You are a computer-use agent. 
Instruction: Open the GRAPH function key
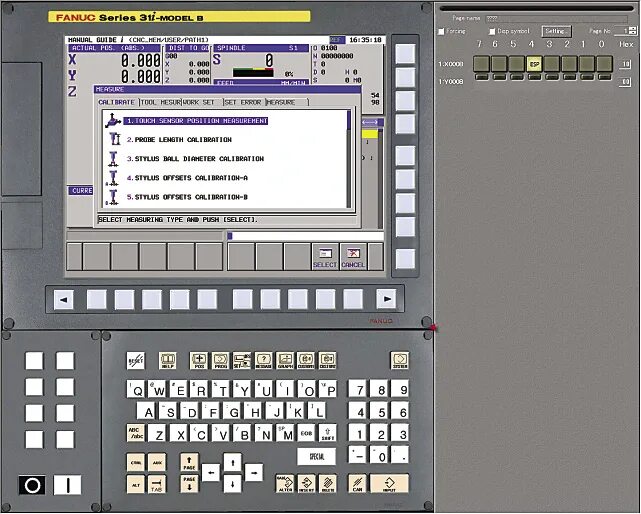tap(285, 361)
